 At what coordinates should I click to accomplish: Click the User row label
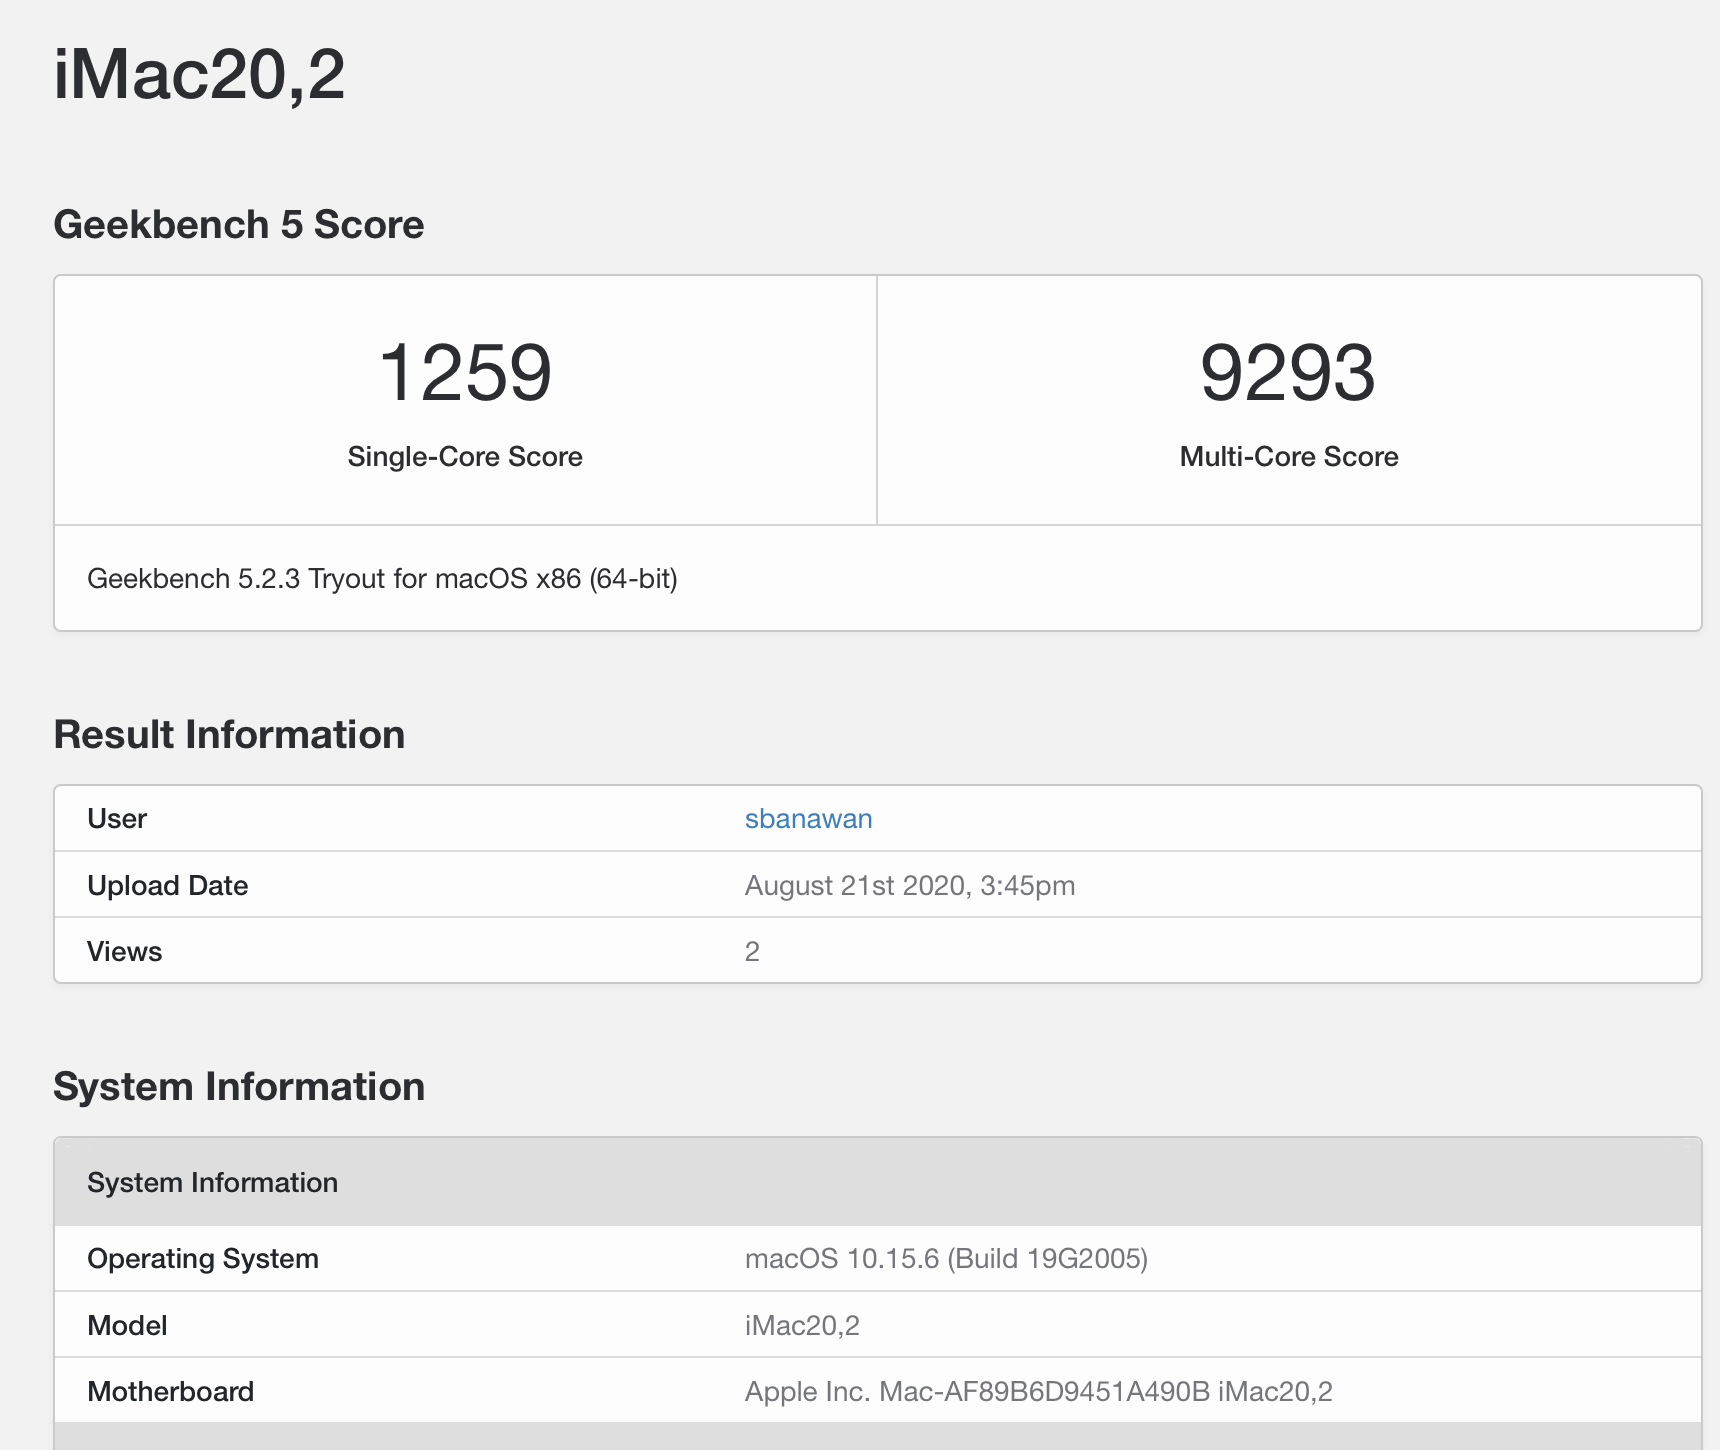point(117,819)
